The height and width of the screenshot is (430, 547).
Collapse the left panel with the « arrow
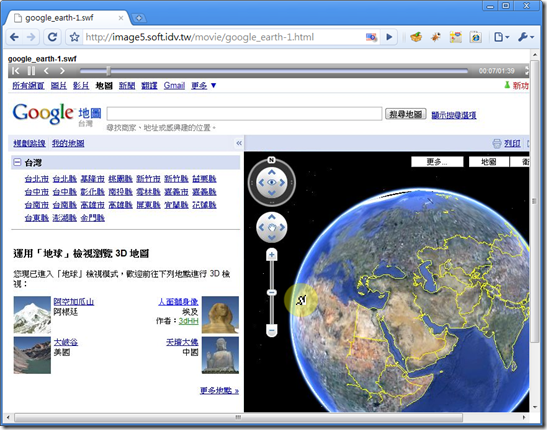click(239, 143)
